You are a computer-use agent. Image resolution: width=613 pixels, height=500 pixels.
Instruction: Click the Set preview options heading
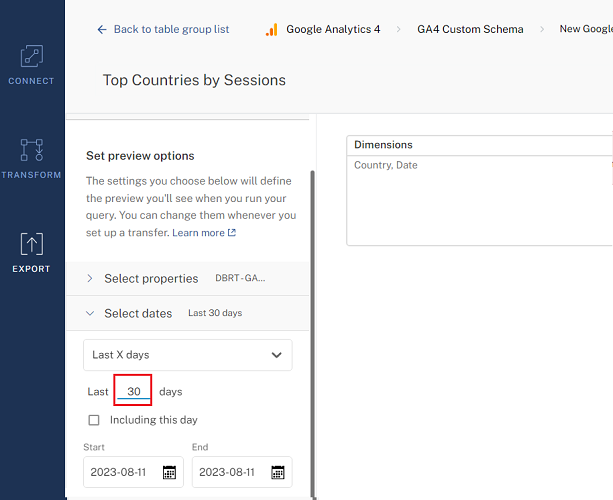140,156
